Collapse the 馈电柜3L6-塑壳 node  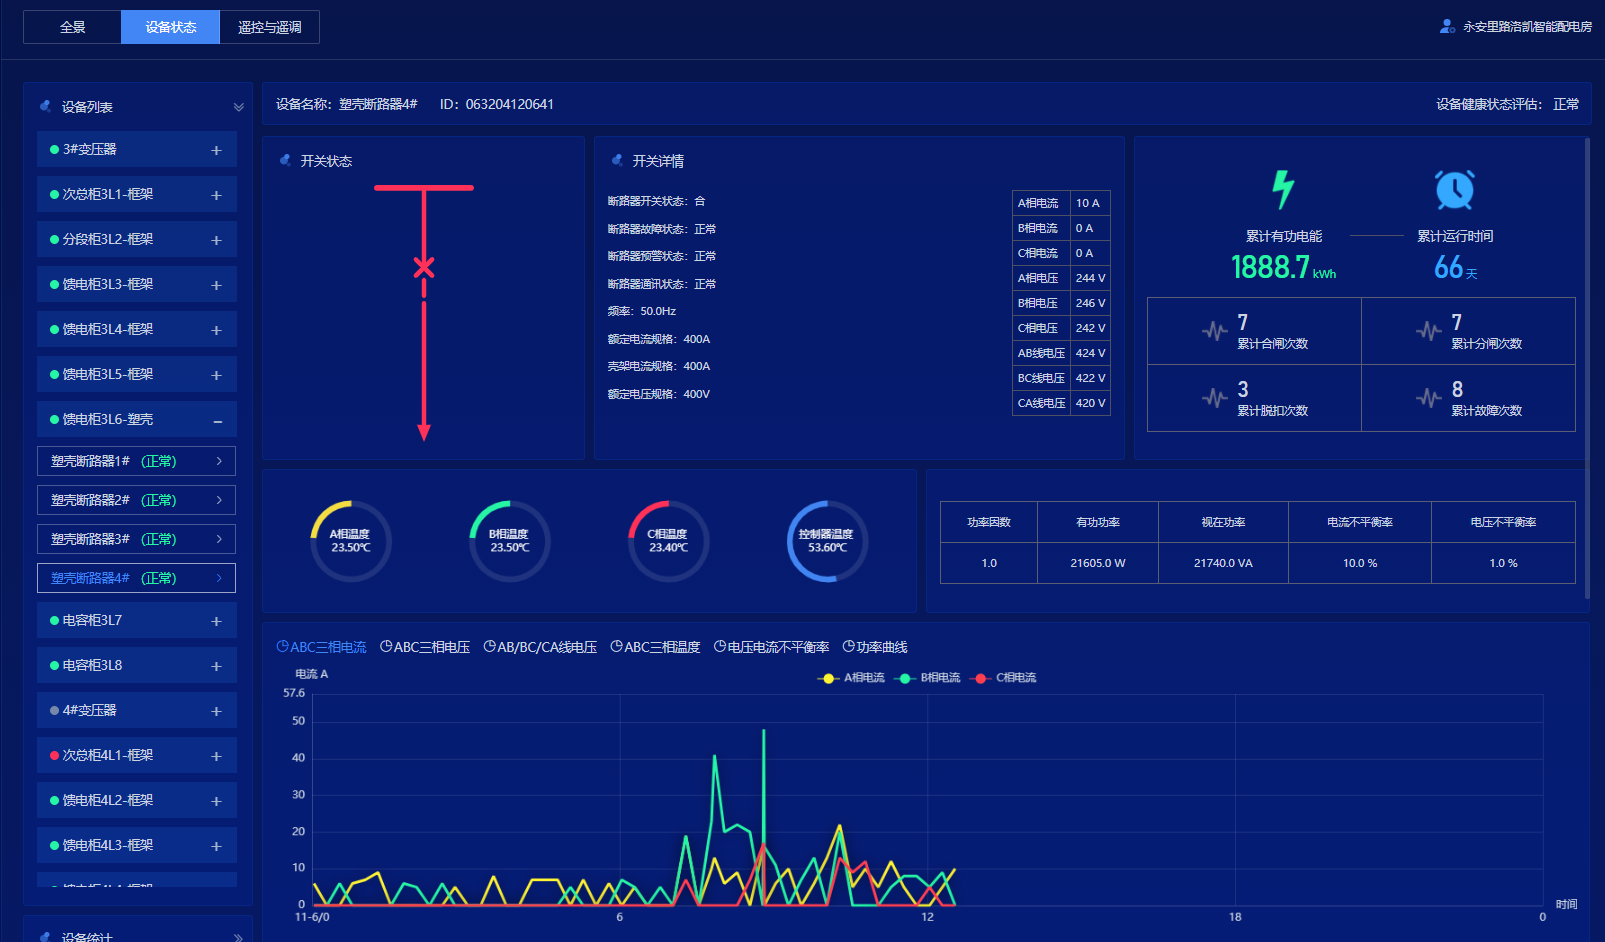coord(217,421)
